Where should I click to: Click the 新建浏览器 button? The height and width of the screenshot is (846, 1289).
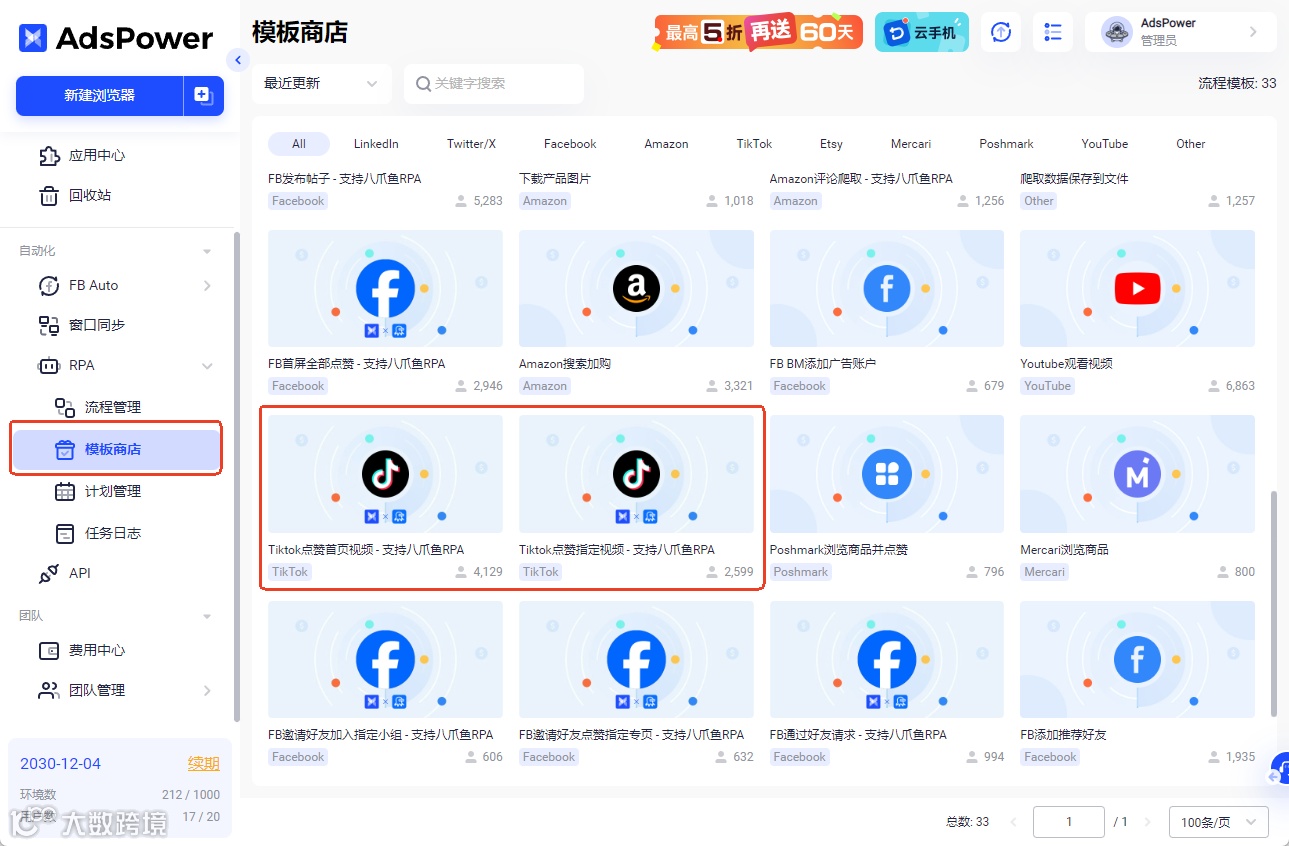[x=100, y=96]
